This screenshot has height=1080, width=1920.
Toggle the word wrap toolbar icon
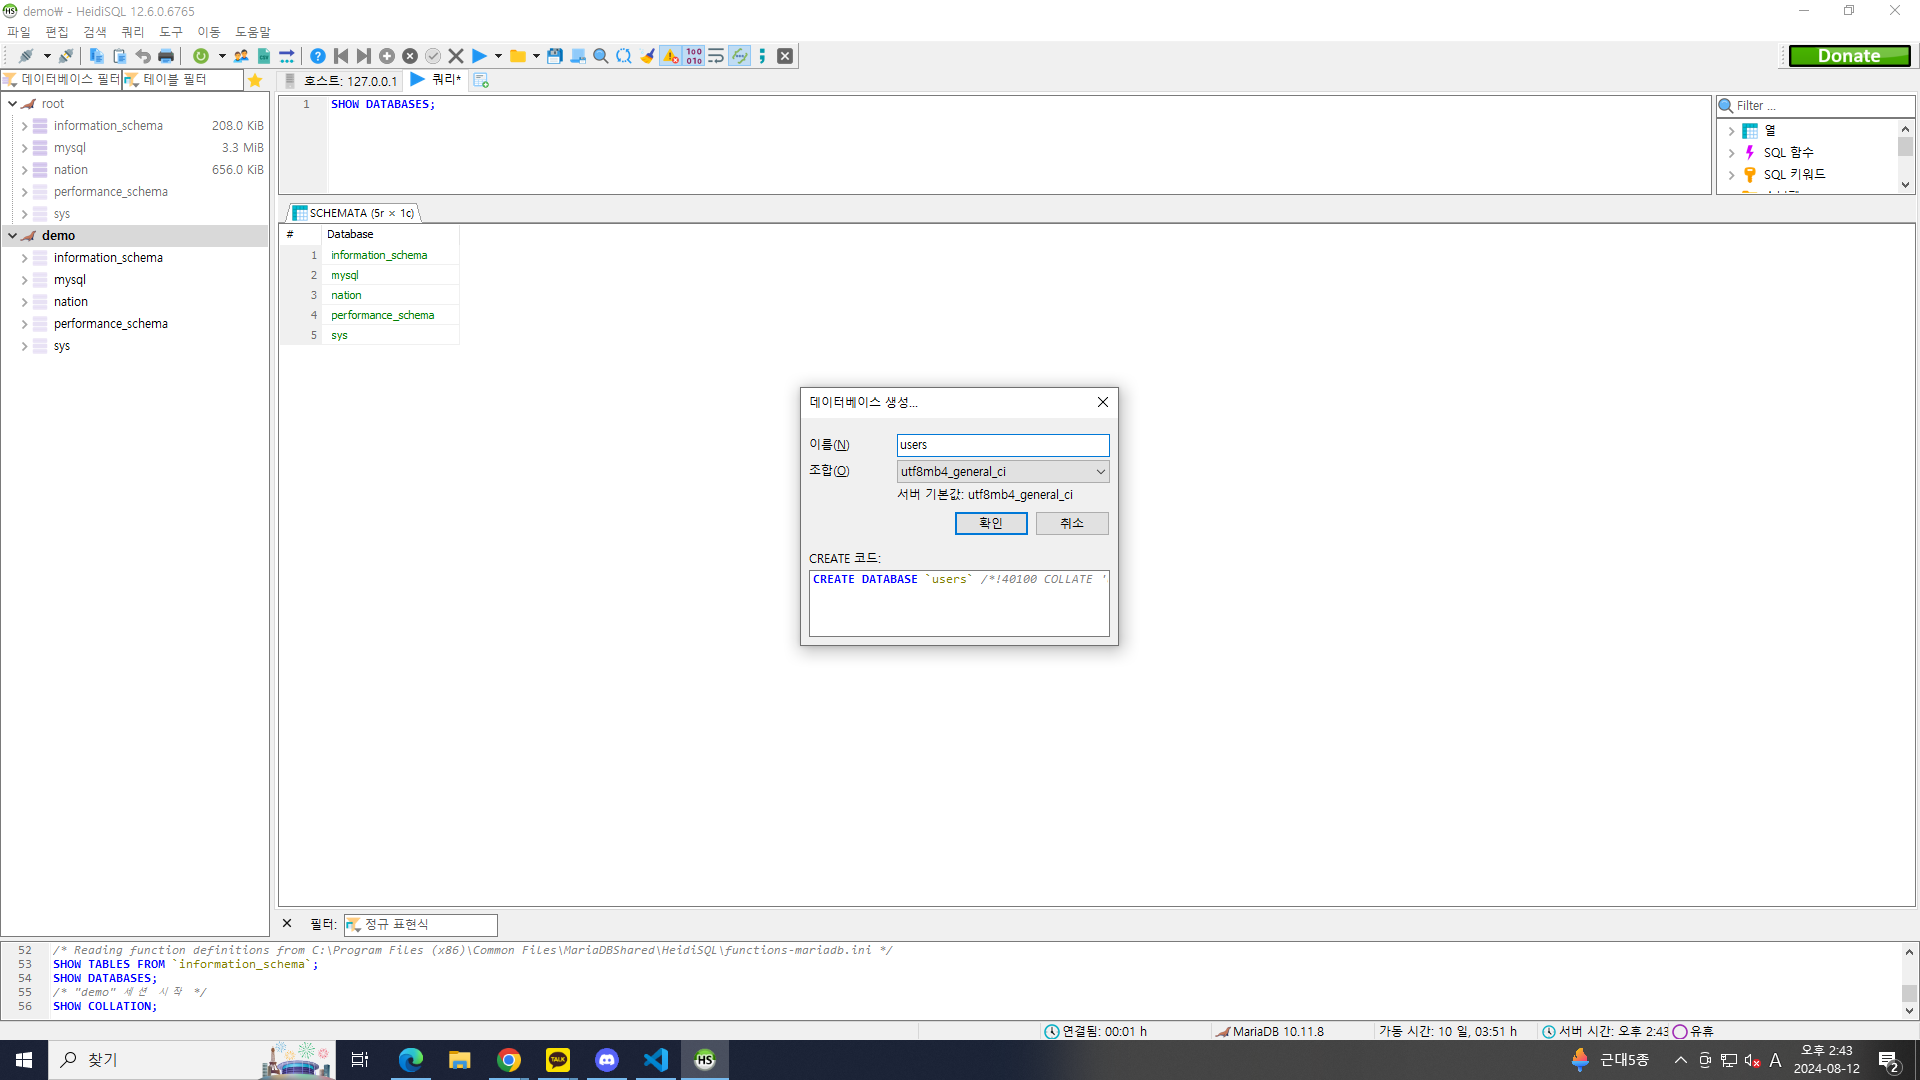716,56
